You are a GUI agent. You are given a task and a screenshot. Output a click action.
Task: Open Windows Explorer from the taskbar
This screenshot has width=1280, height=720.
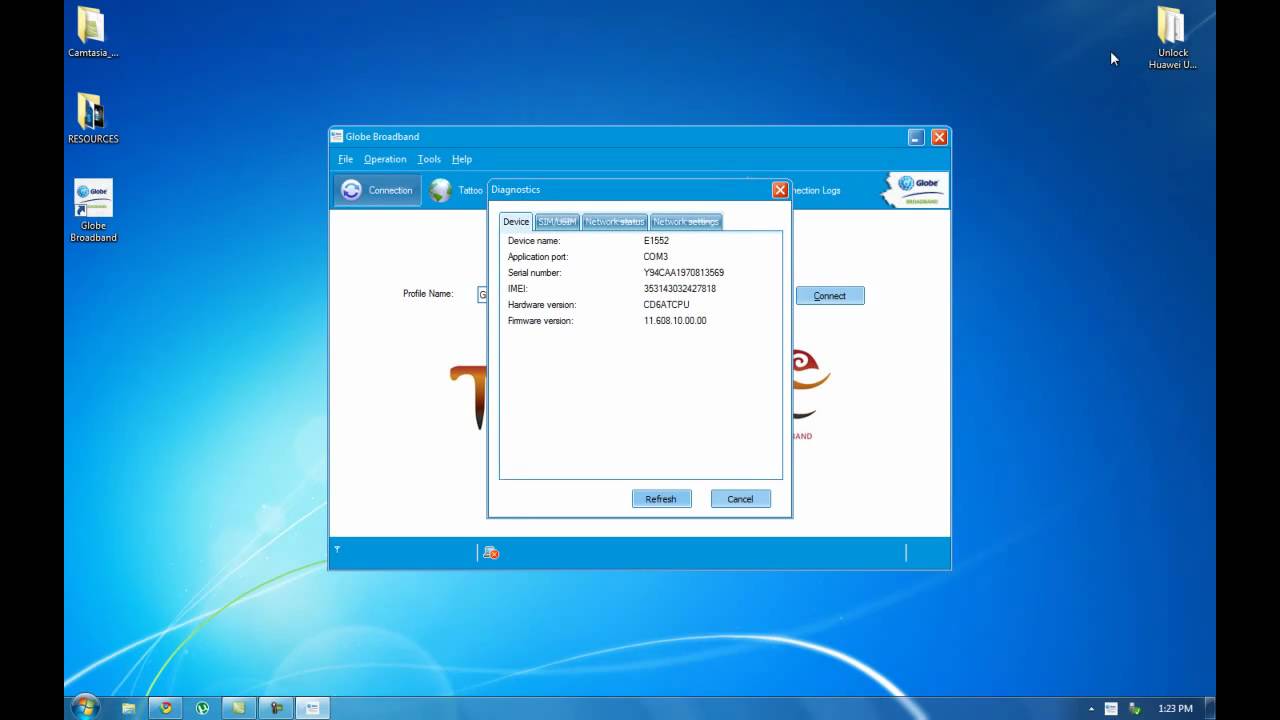pos(129,708)
